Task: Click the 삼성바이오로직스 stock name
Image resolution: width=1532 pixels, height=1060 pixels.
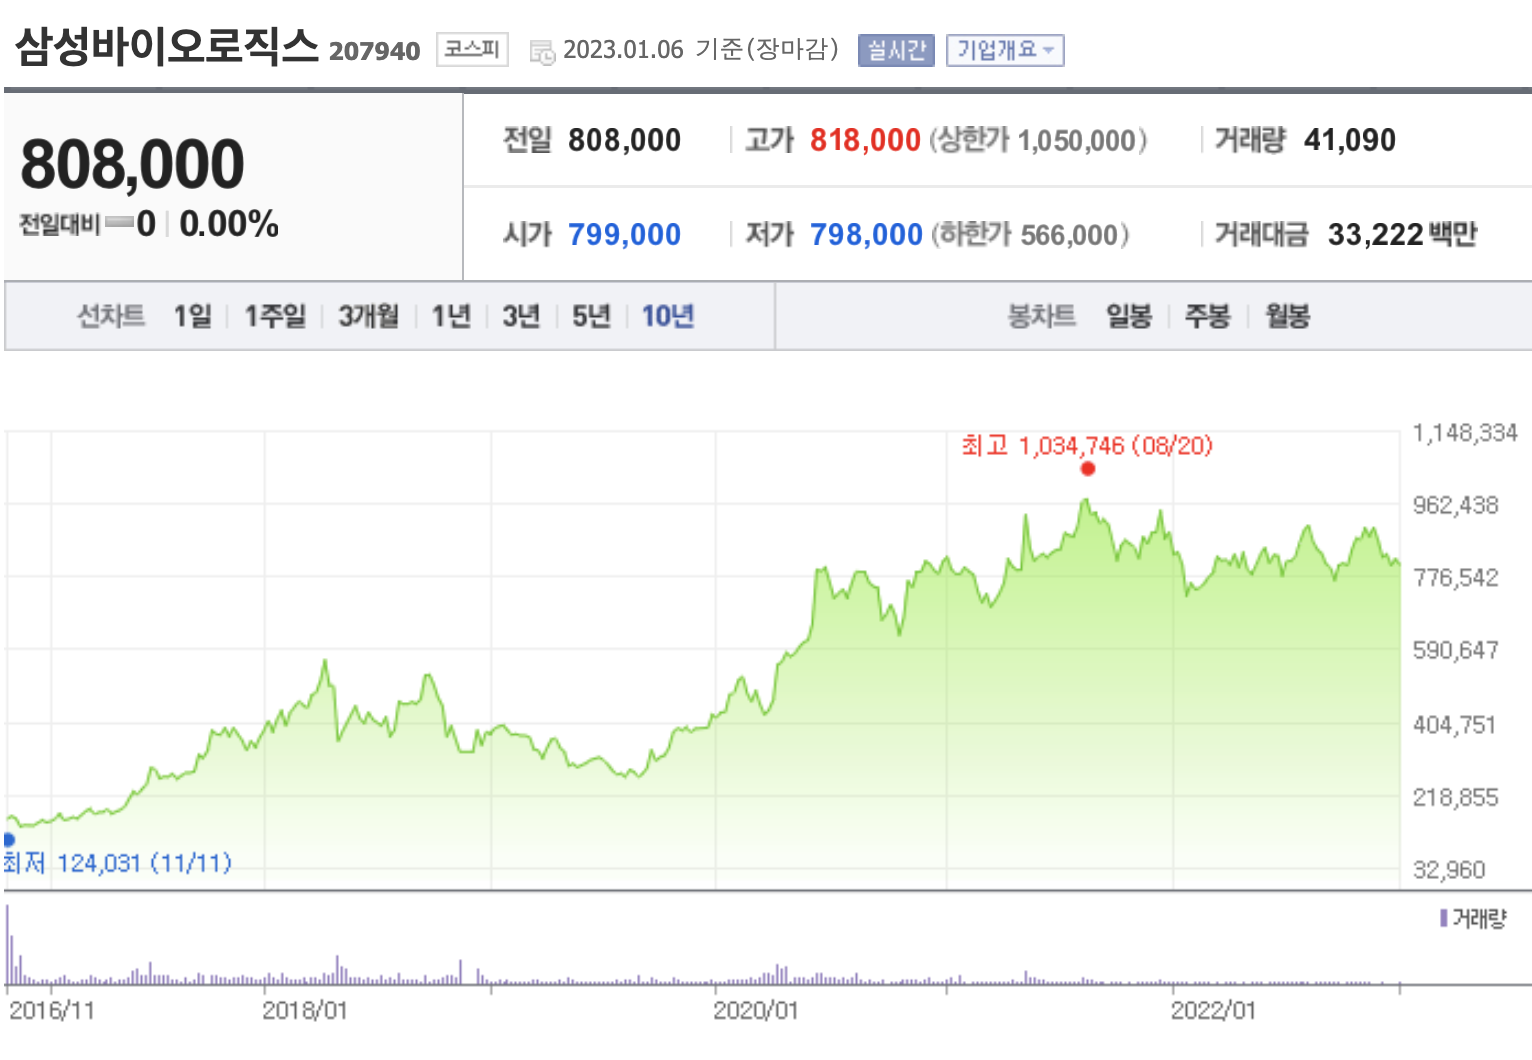Action: pos(166,46)
